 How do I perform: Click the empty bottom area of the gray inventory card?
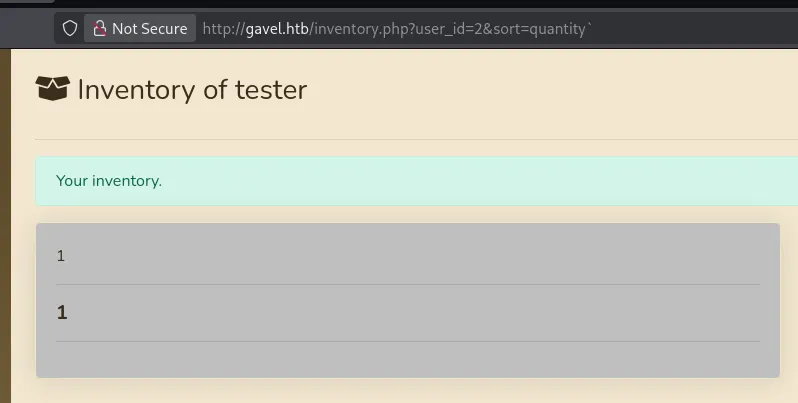(400, 360)
